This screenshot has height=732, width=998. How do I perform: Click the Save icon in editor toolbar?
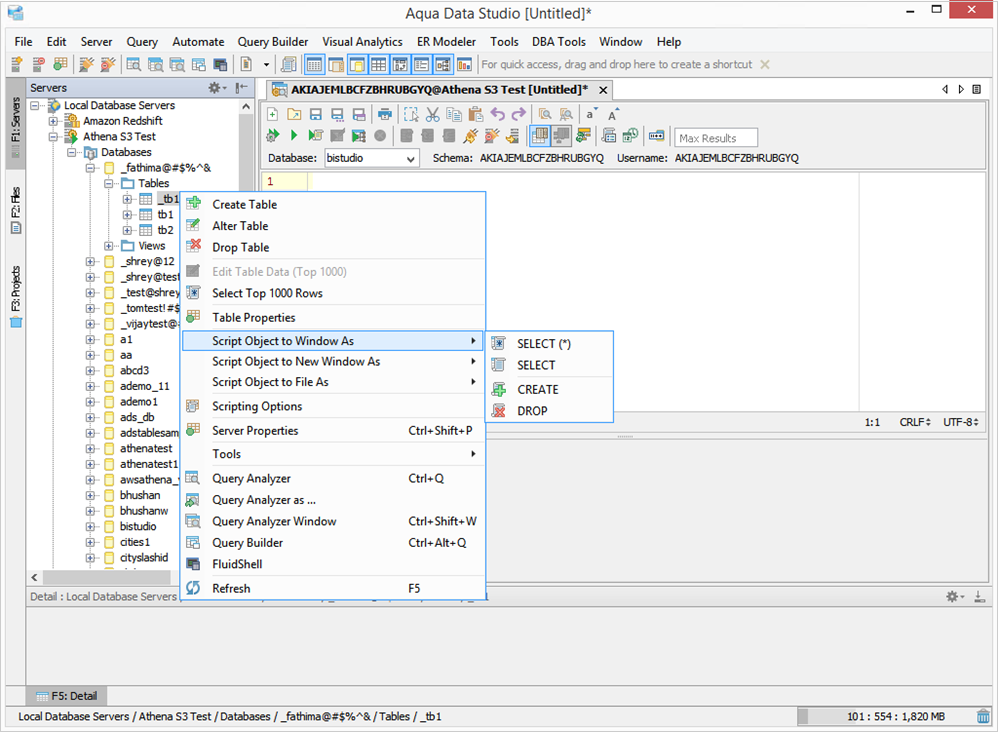316,115
